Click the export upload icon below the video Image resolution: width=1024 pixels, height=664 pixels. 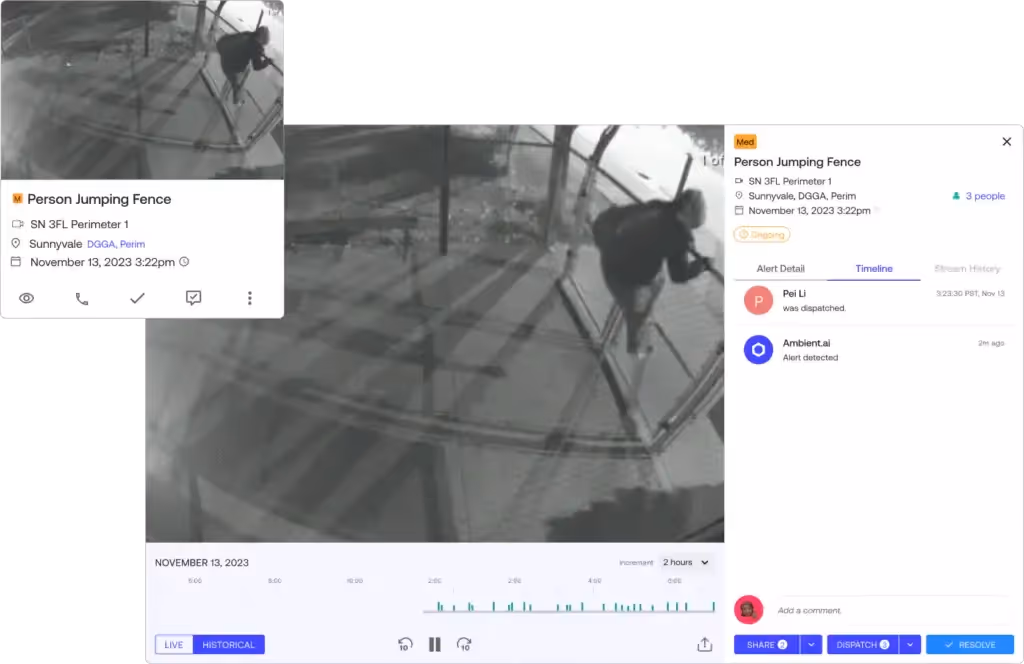[x=704, y=644]
